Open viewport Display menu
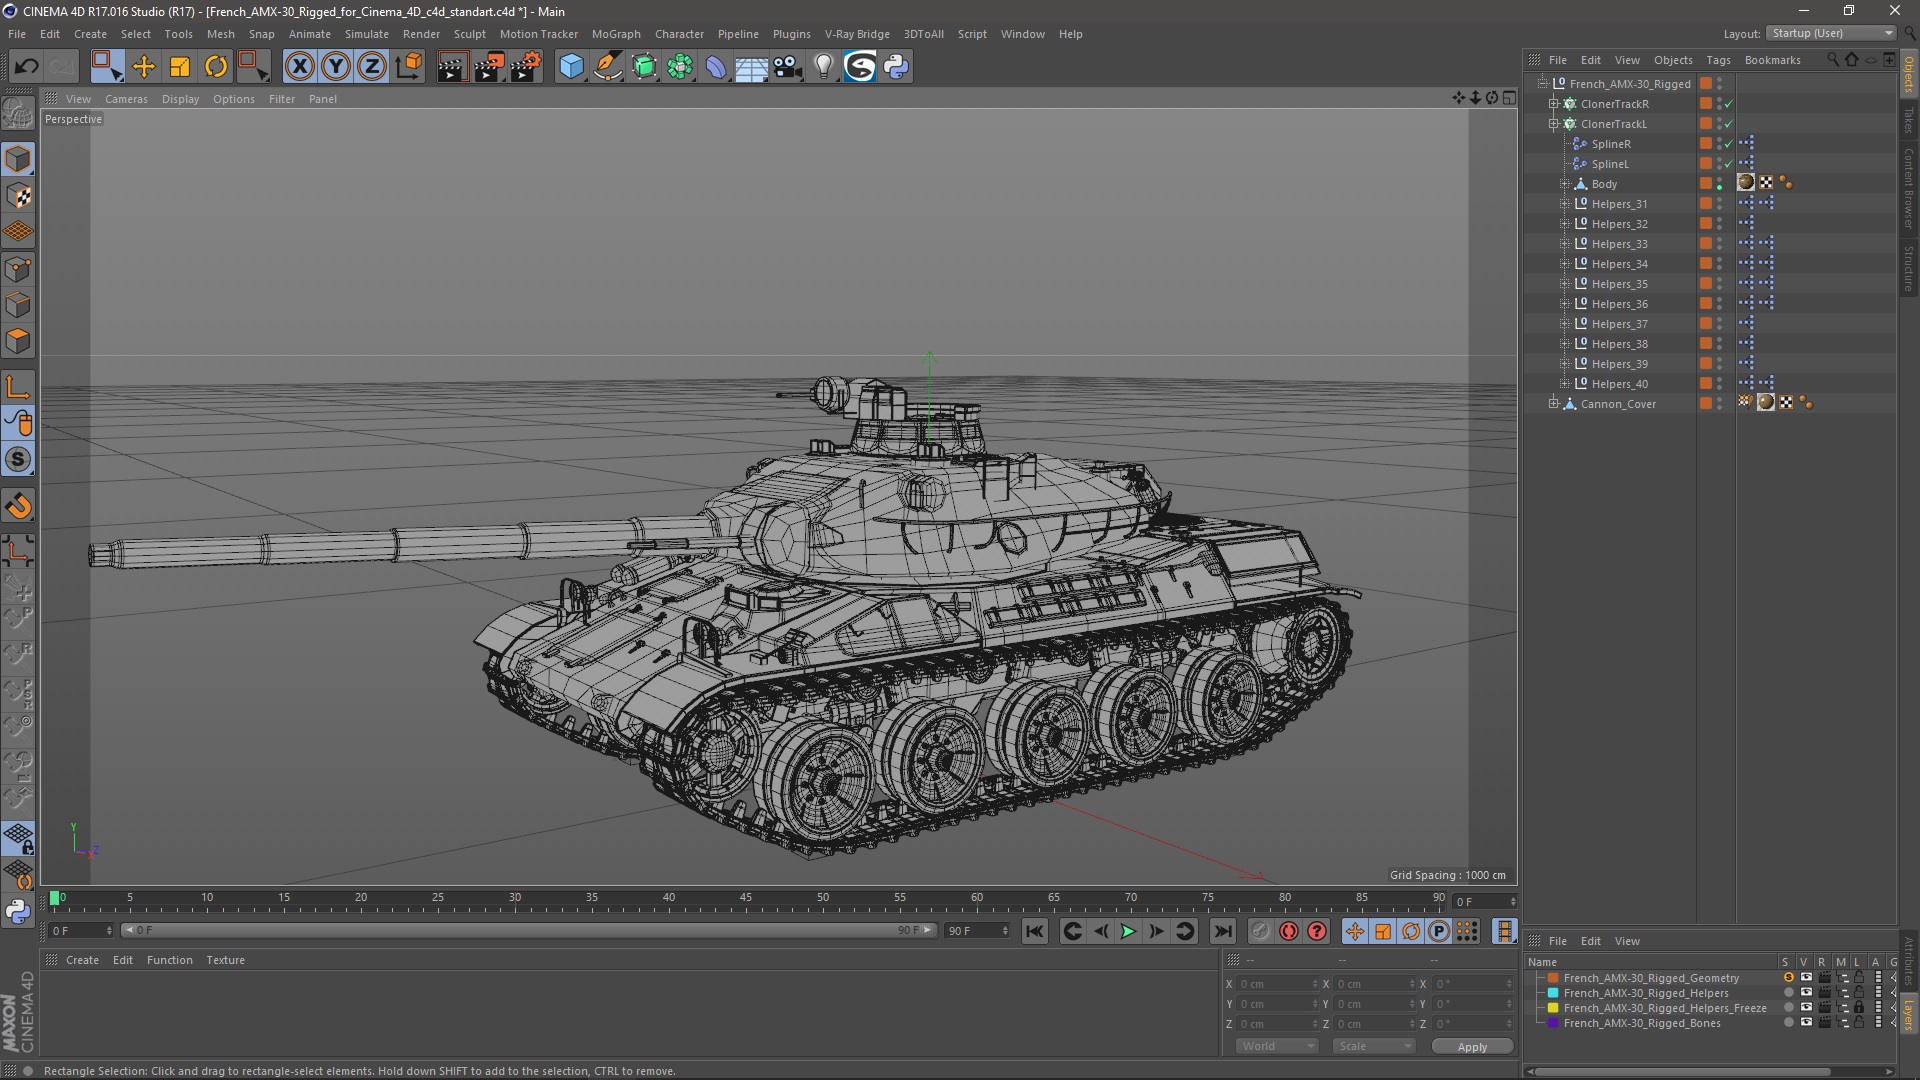The image size is (1920, 1080). pyautogui.click(x=180, y=99)
